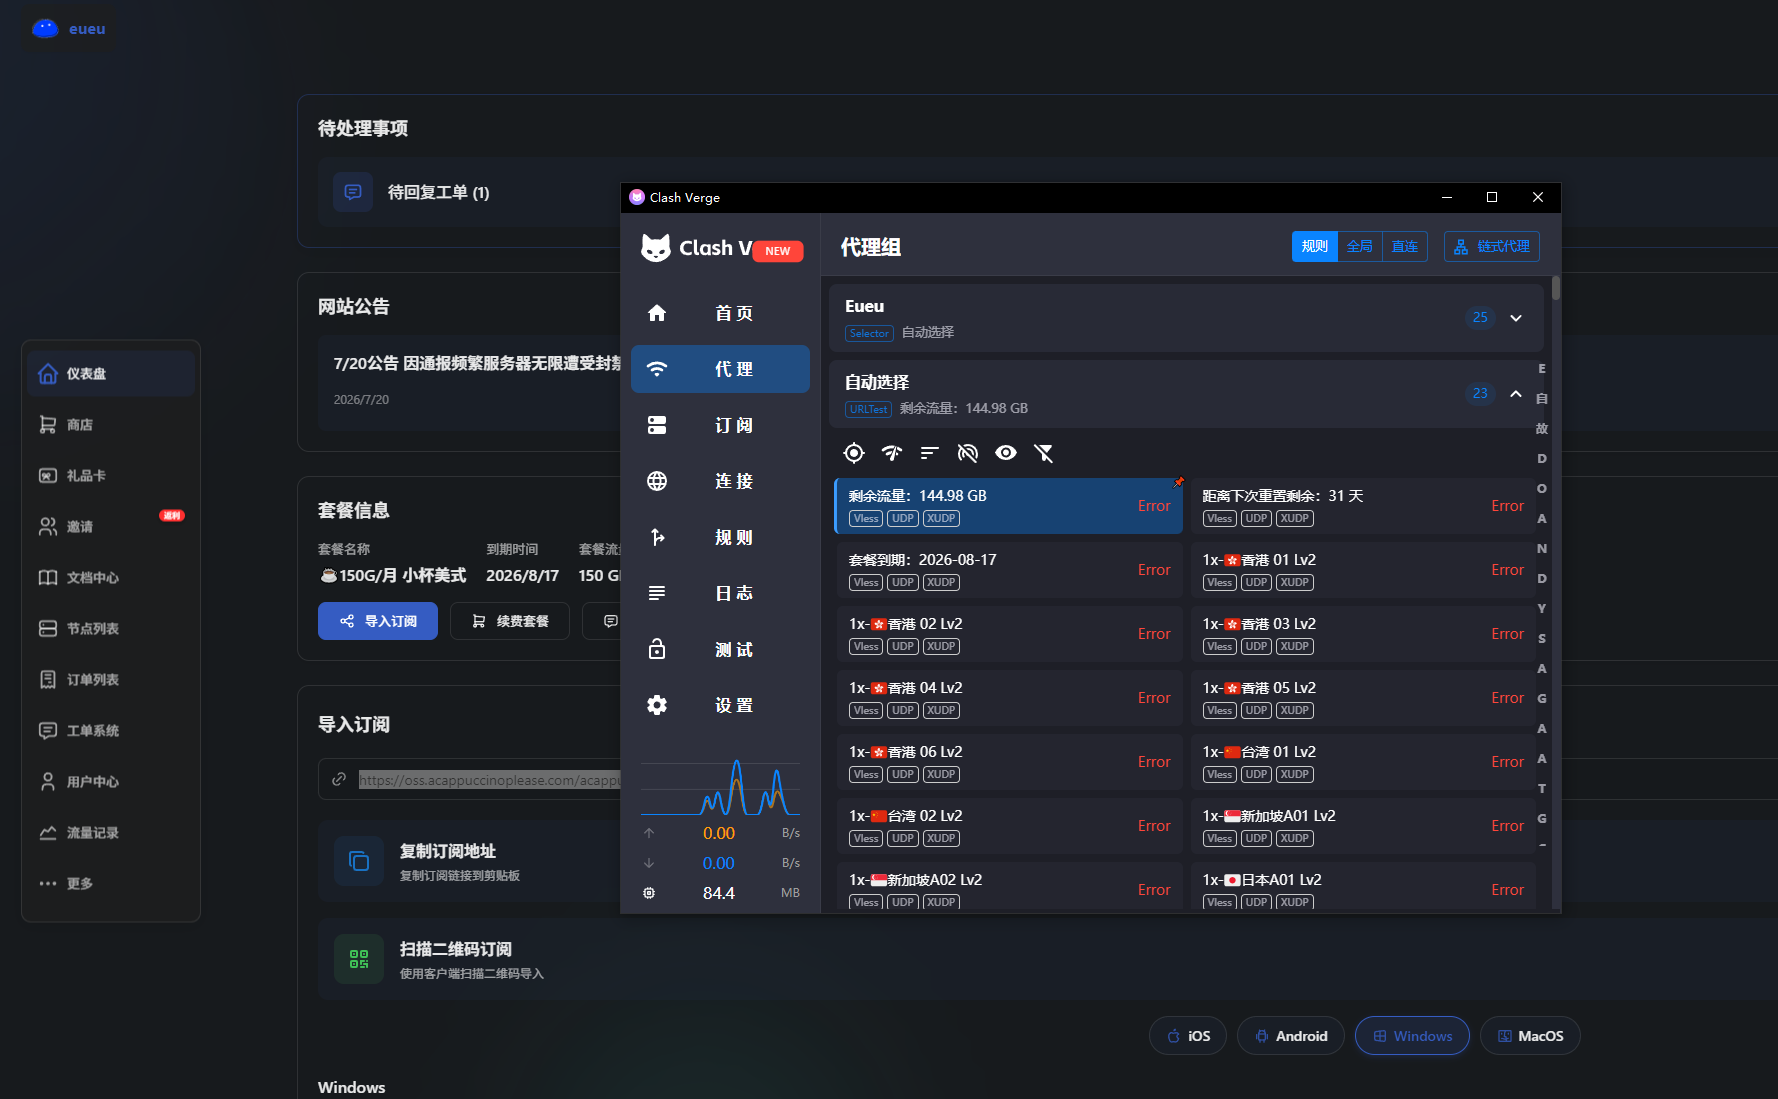Select the Windows platform tab
1778x1099 pixels.
point(1412,1036)
